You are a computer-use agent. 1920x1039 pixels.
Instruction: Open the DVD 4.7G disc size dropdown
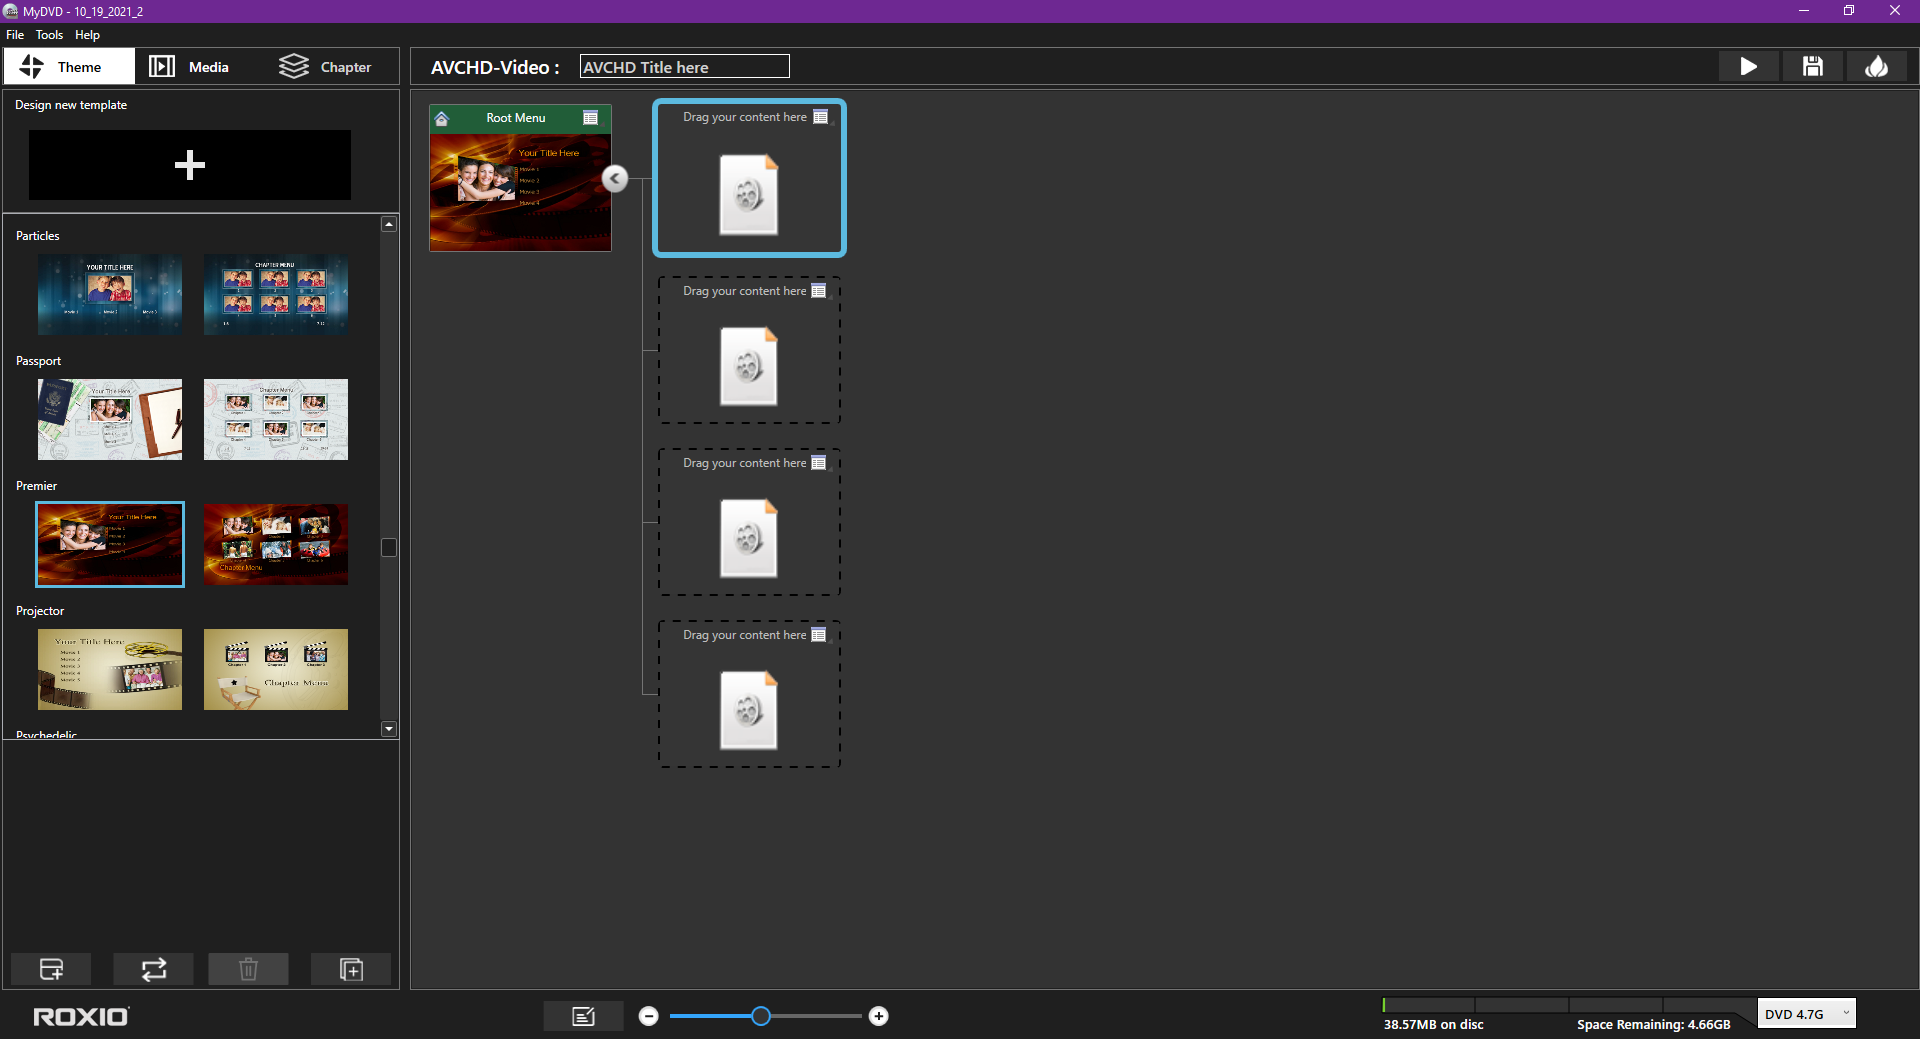[x=1806, y=1014]
